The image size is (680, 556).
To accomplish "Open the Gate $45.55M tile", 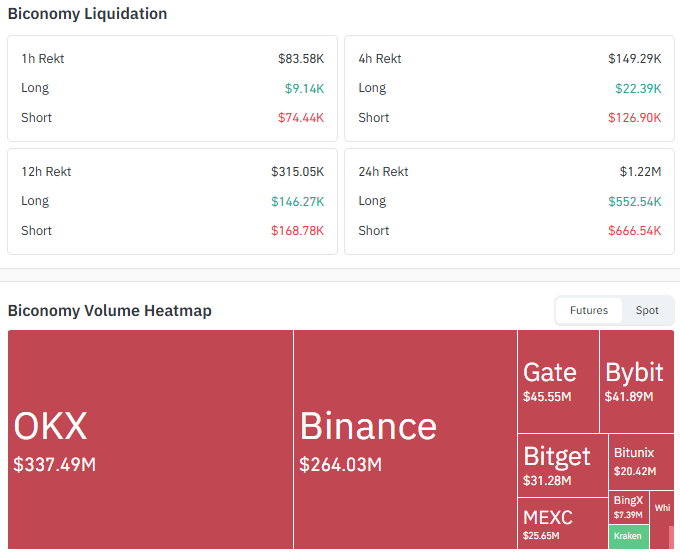I will [x=559, y=381].
